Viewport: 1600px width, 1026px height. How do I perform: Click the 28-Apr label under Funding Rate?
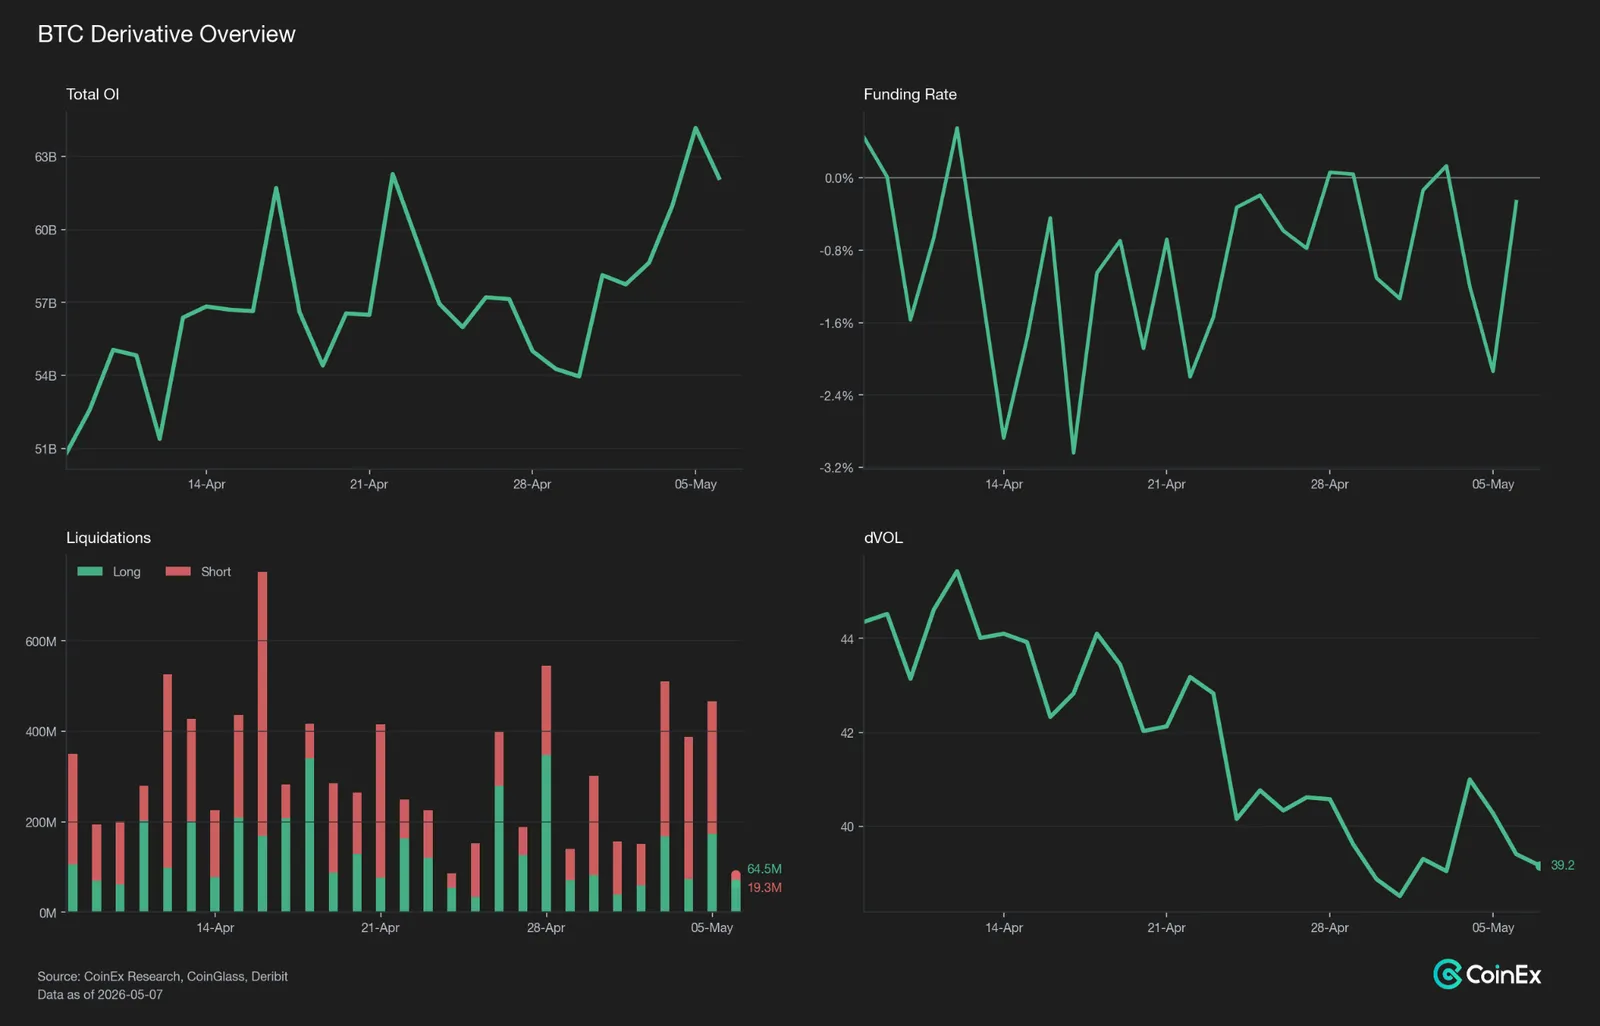(x=1330, y=484)
